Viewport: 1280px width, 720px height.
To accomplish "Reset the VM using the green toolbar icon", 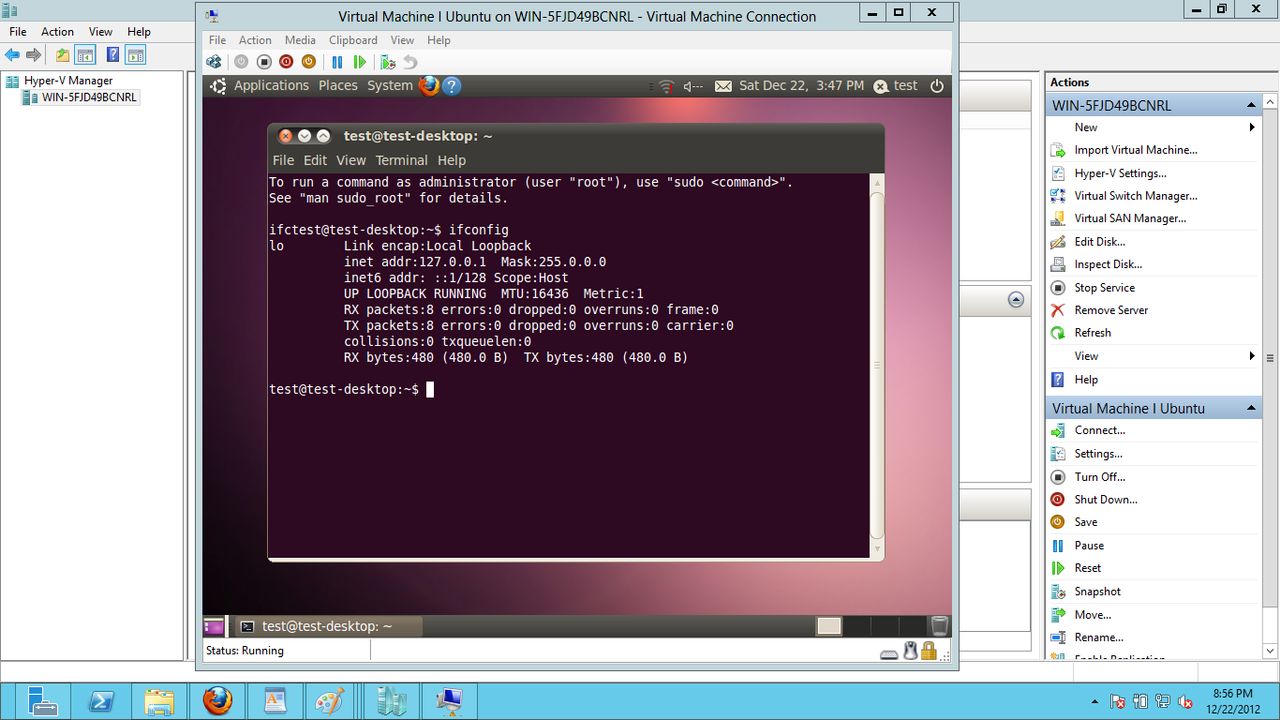I will tap(359, 62).
